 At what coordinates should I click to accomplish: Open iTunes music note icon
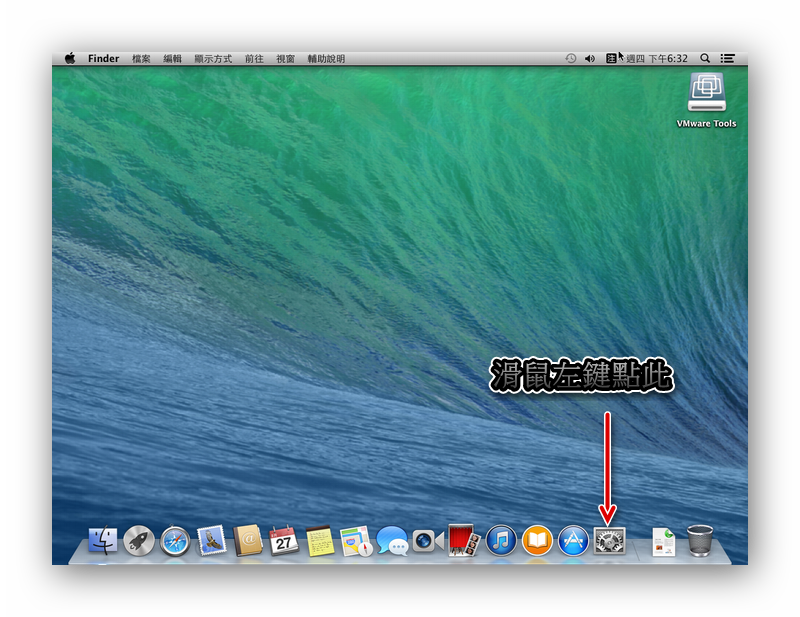tap(501, 540)
